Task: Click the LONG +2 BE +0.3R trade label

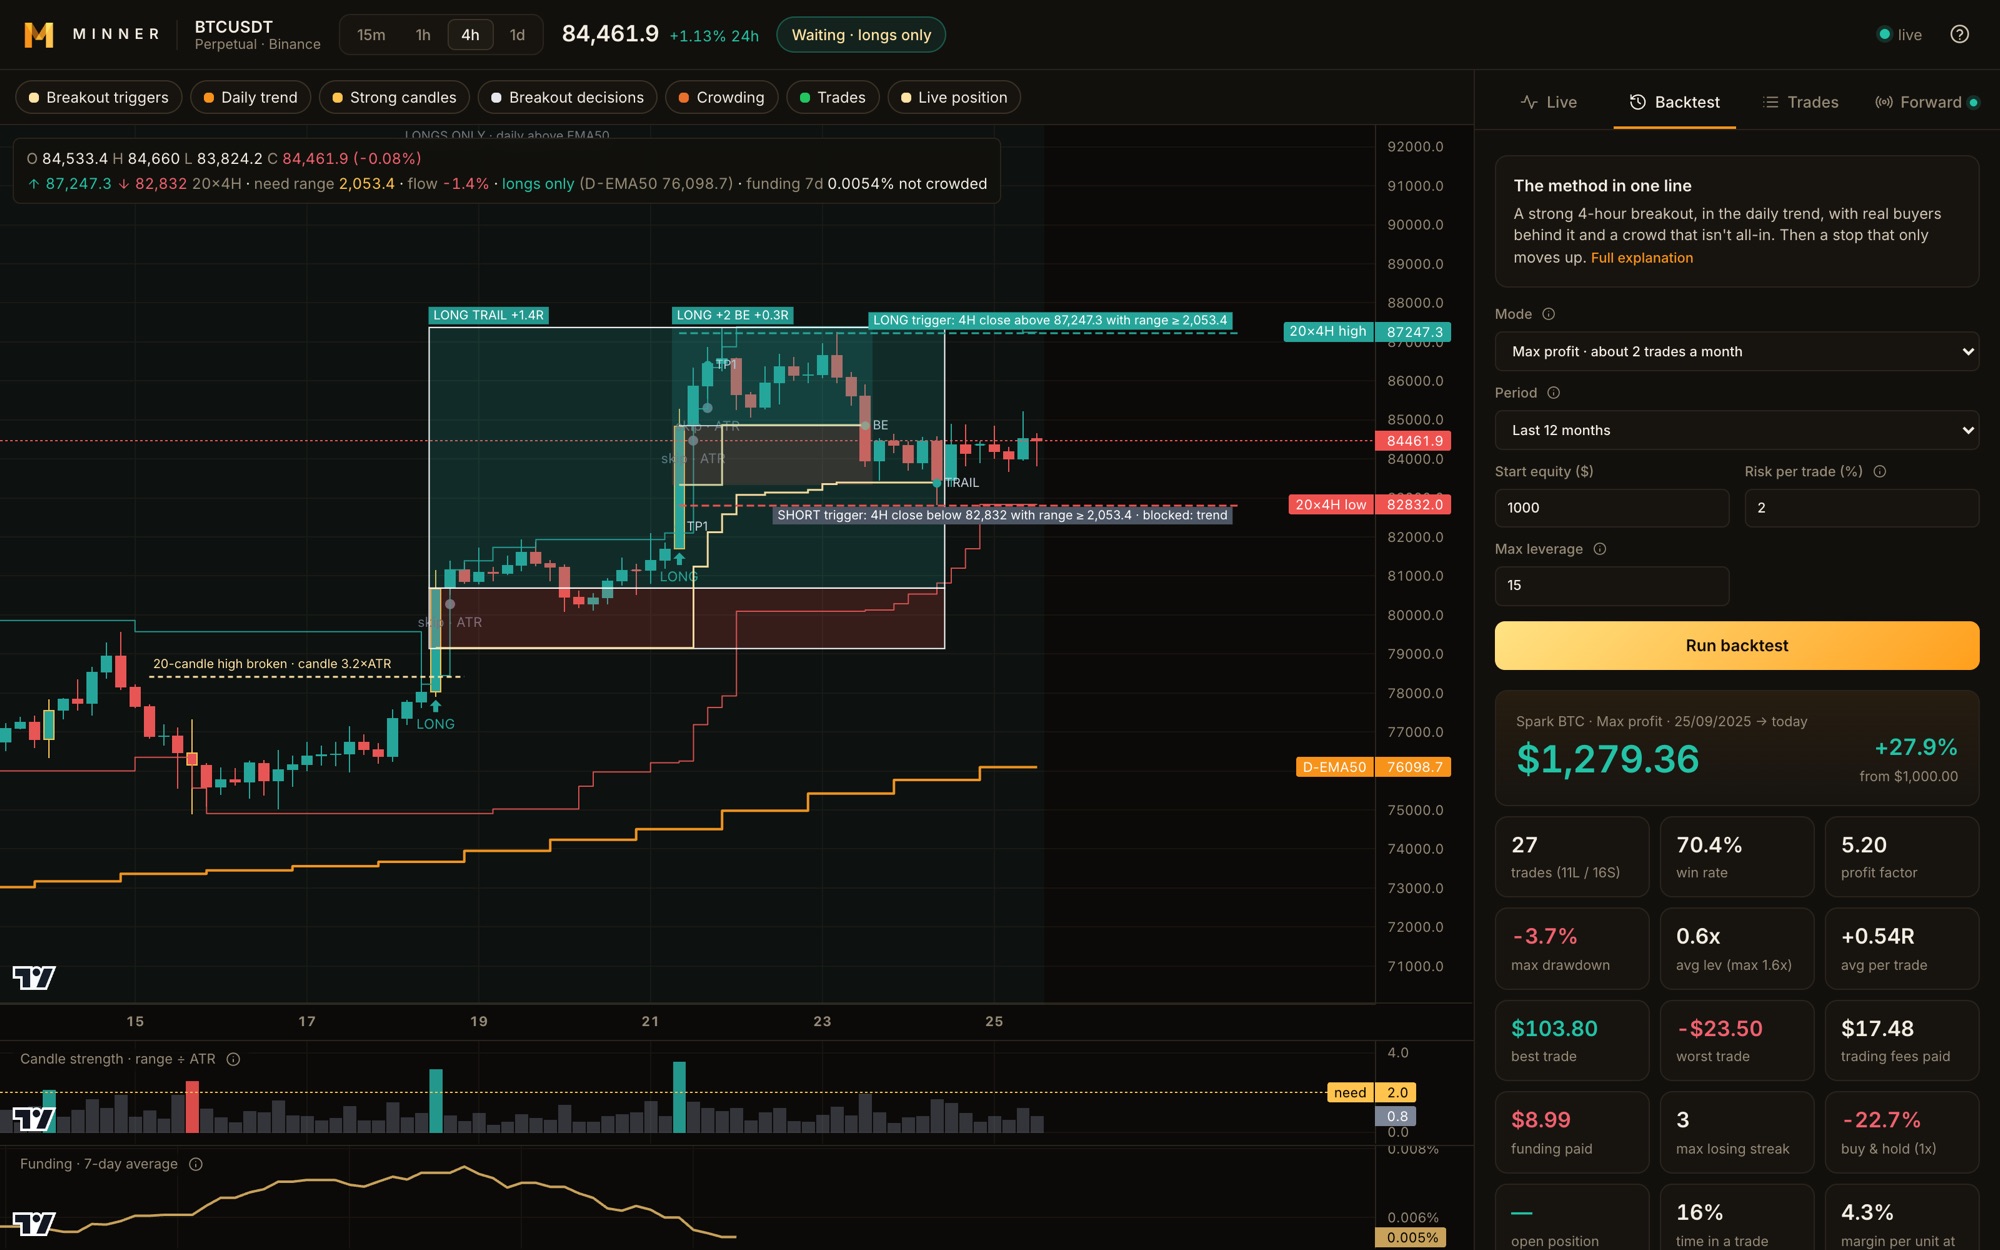Action: pos(733,315)
